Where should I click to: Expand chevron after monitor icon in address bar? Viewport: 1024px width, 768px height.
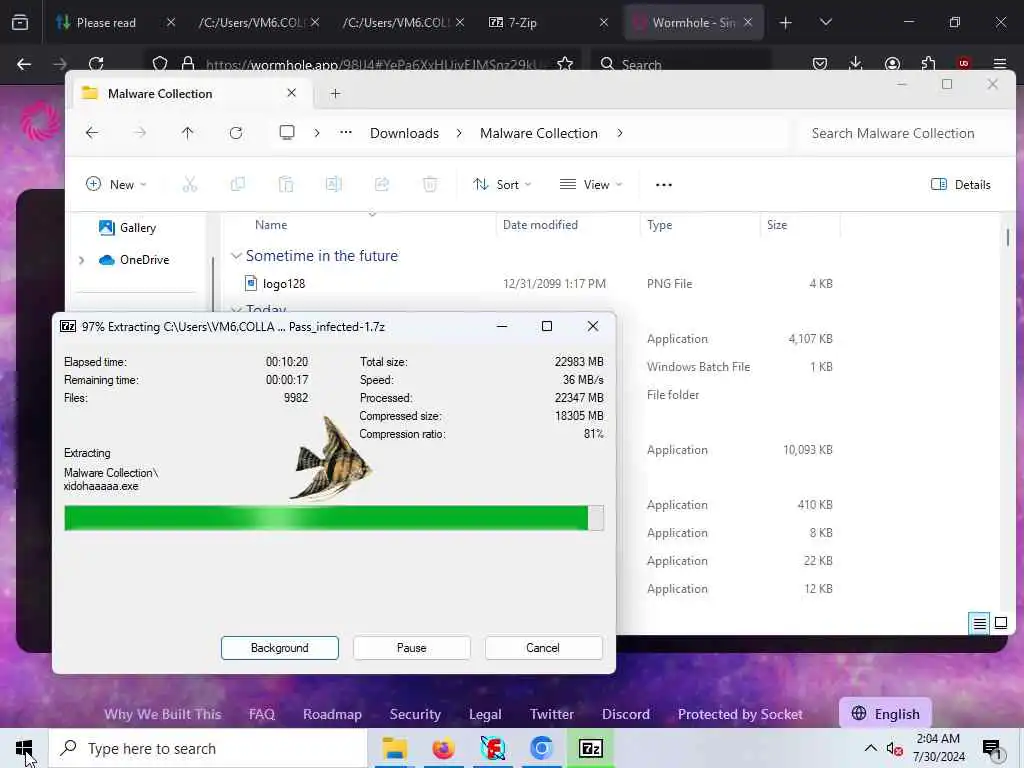coord(317,133)
